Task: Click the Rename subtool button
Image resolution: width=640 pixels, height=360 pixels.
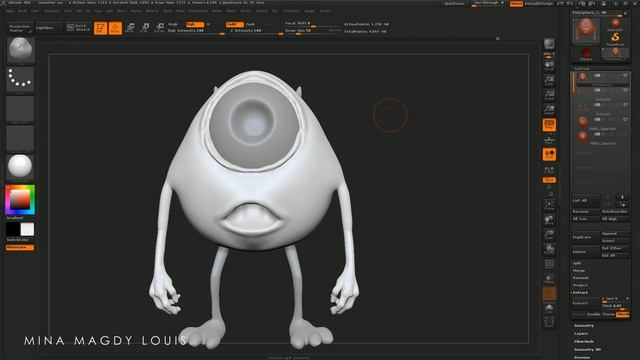Action: (x=585, y=212)
